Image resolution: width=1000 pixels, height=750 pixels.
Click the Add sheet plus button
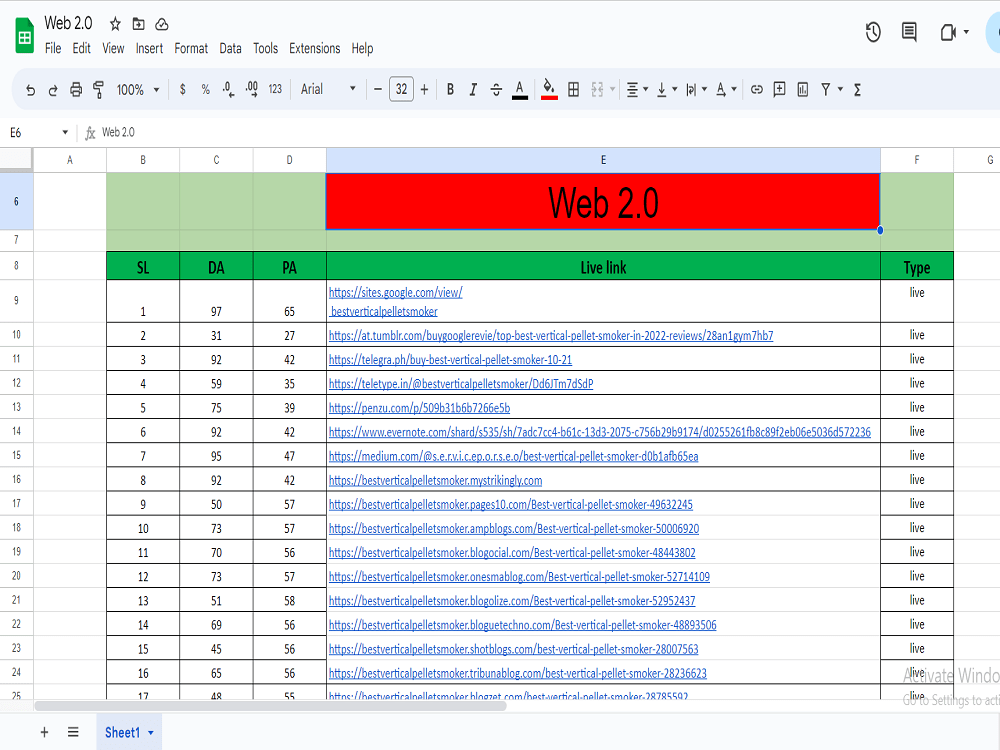pos(44,732)
